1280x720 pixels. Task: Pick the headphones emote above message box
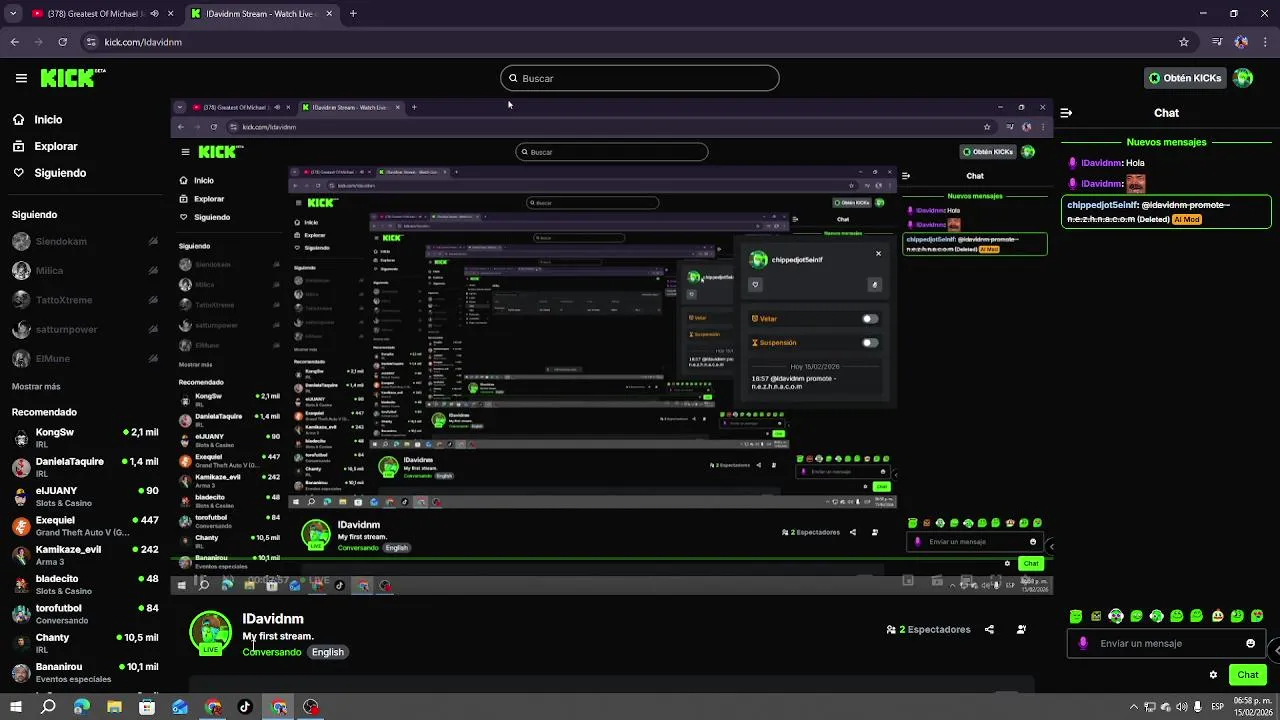click(x=1116, y=616)
